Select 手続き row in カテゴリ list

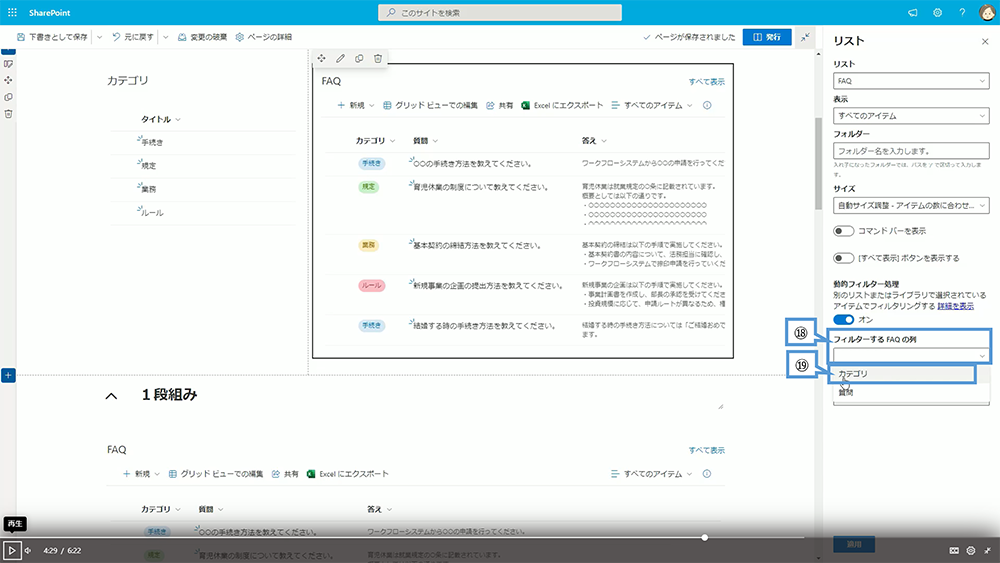pyautogui.click(x=203, y=143)
